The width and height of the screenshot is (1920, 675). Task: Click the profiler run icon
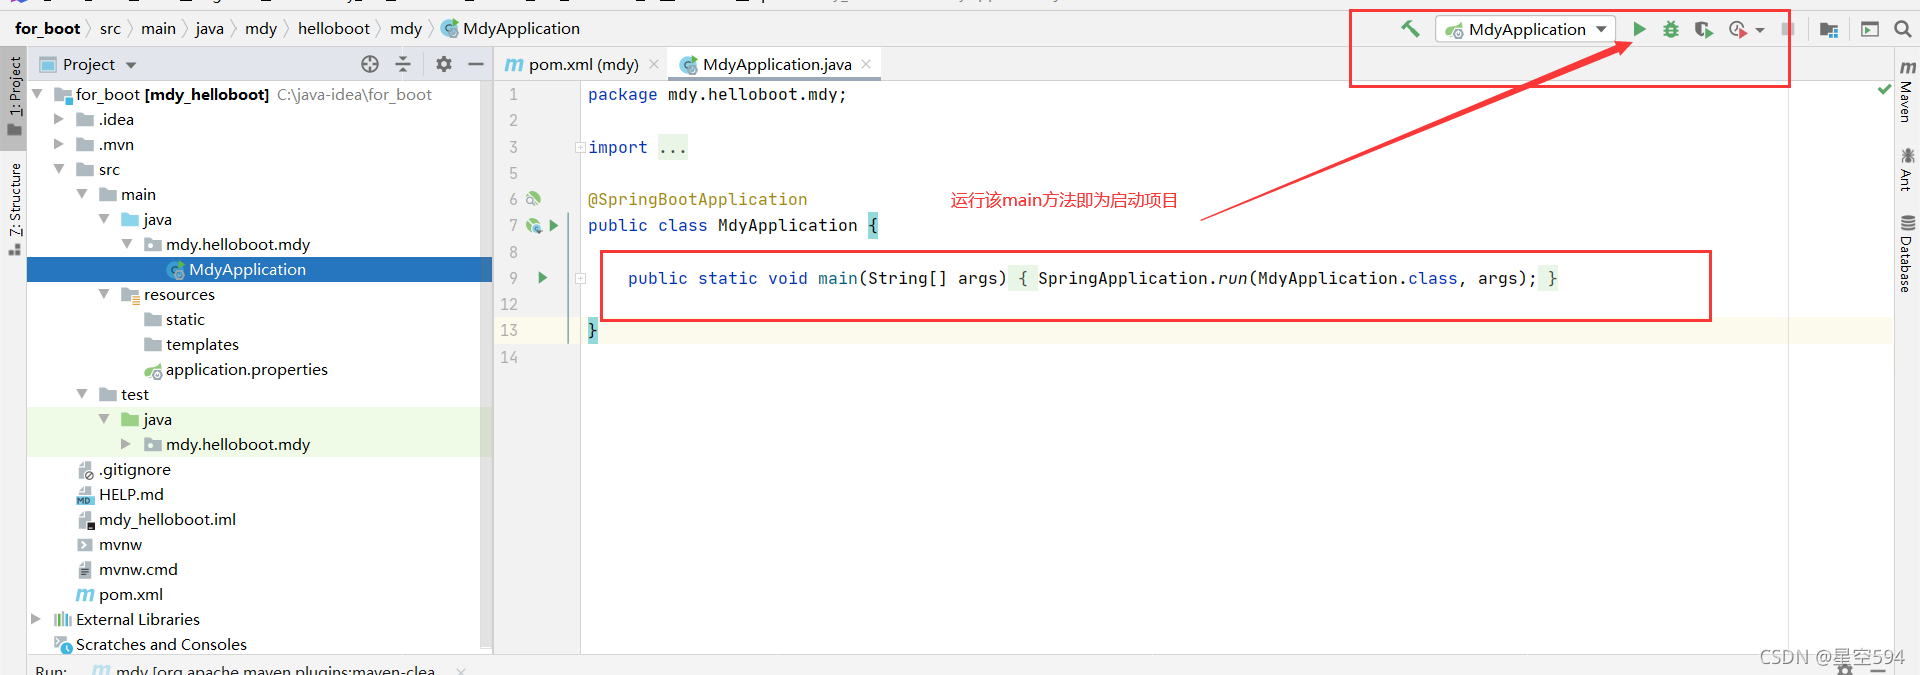pos(1738,29)
